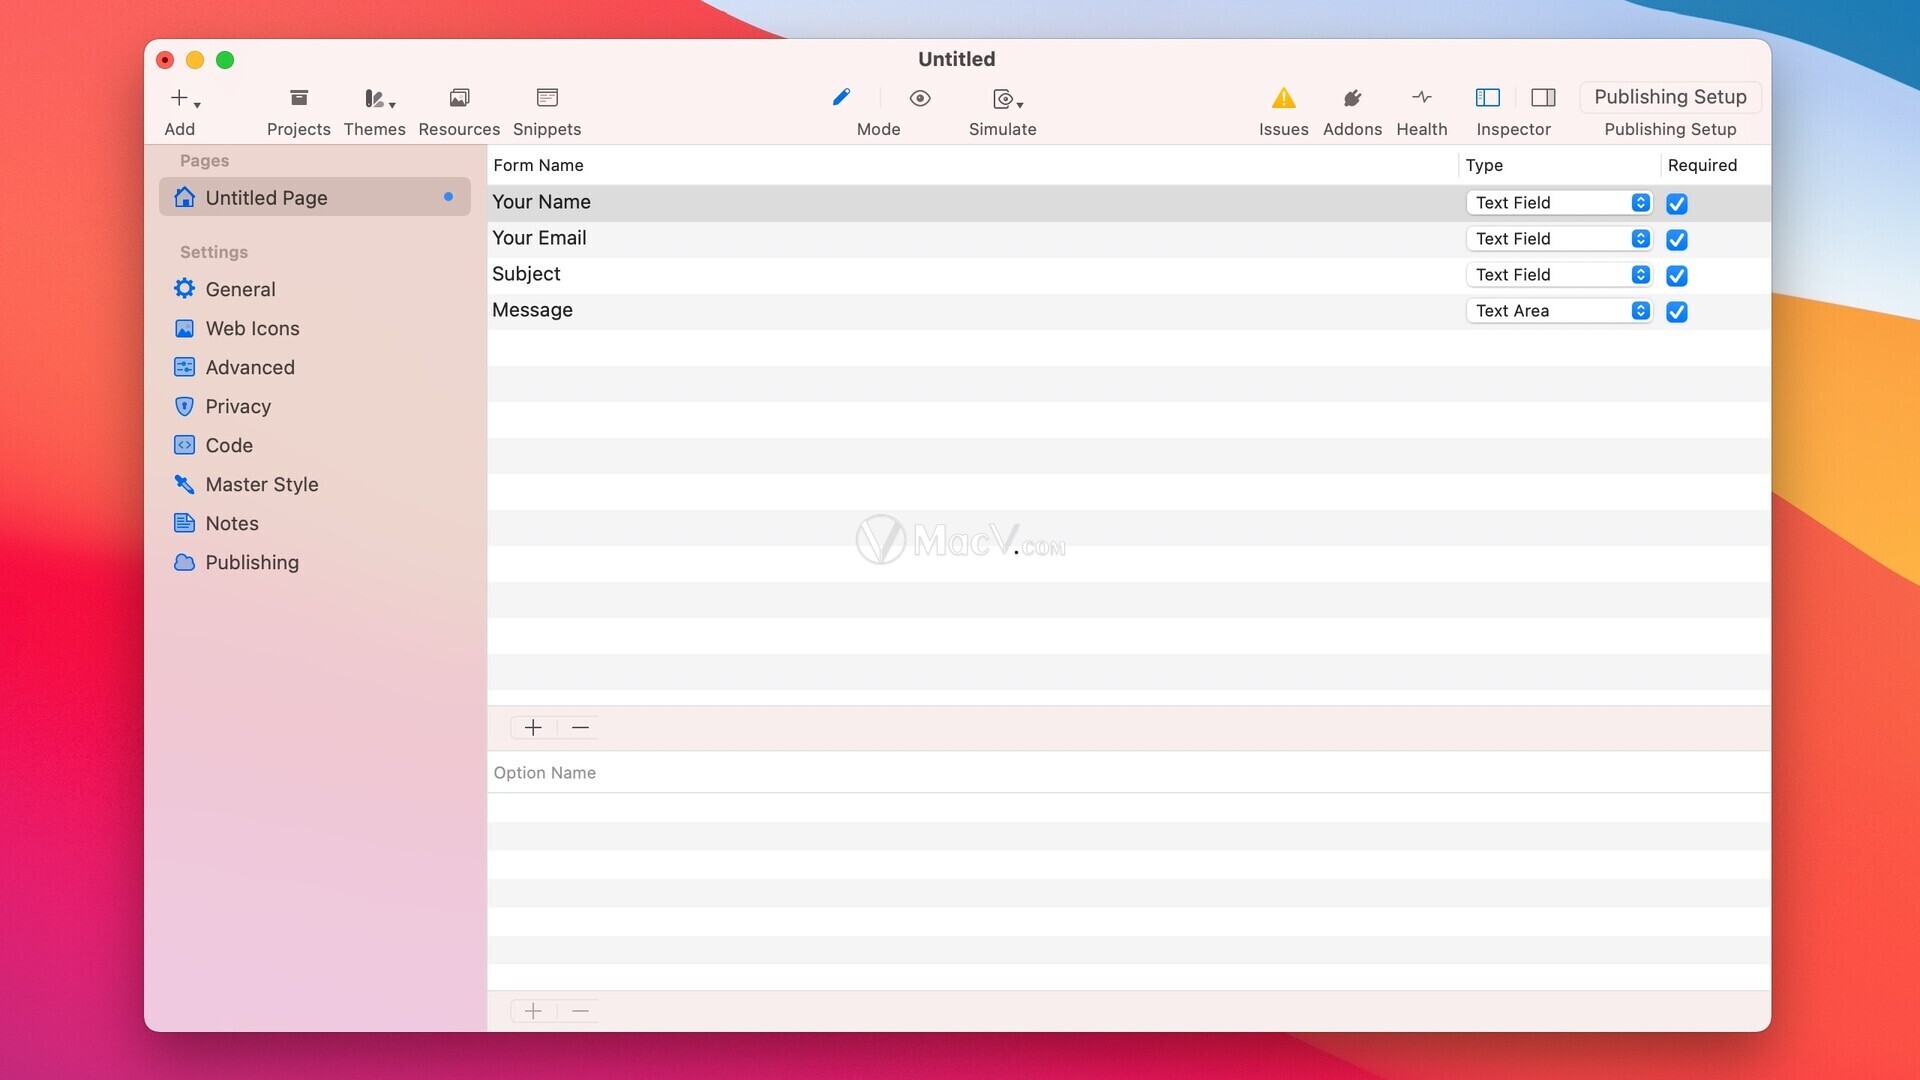Select the Notes settings label
The image size is (1920, 1080).
tap(232, 523)
